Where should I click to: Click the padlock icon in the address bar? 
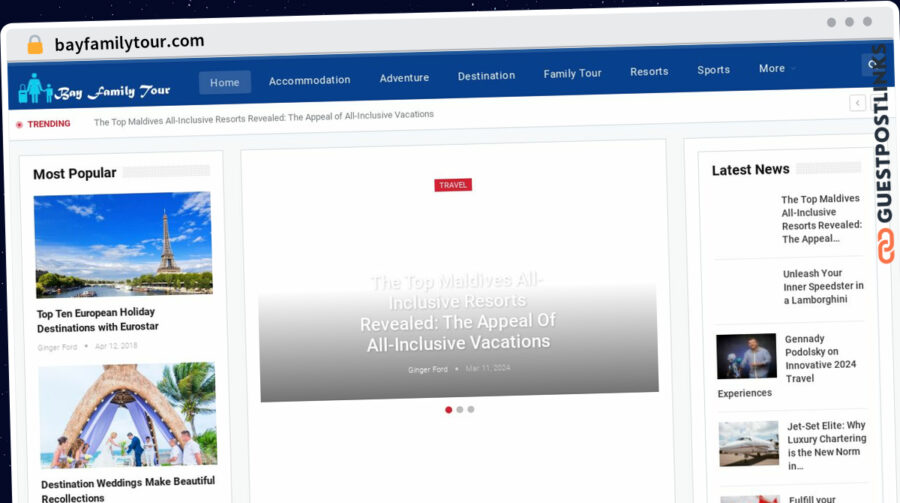(x=35, y=44)
